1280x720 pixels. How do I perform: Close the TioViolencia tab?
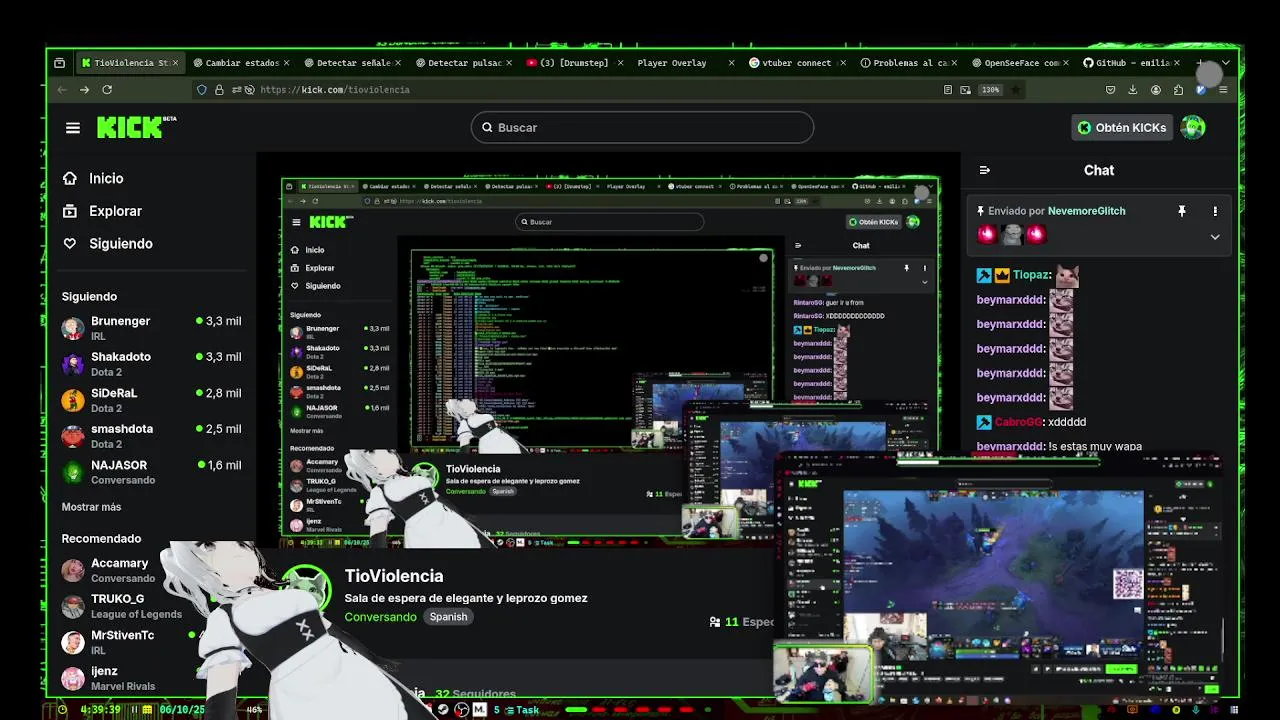point(175,63)
